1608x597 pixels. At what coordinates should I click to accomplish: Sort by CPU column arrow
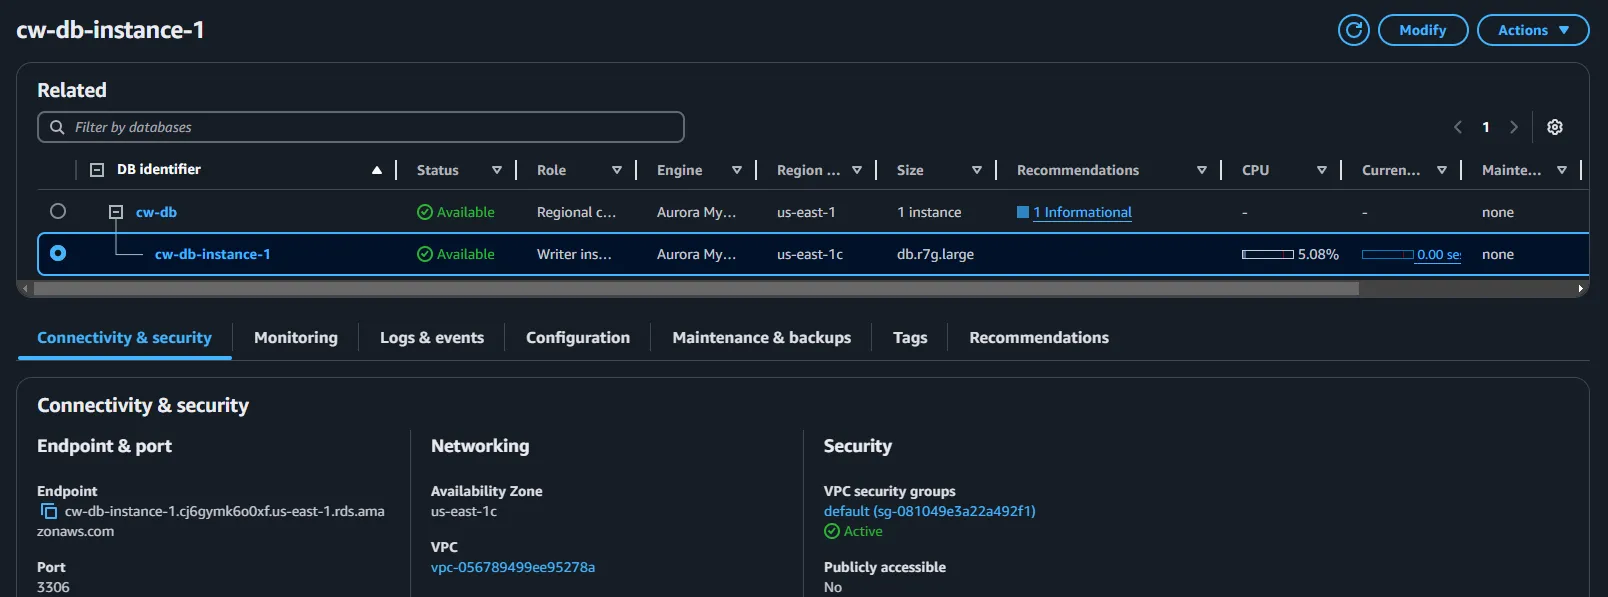1322,170
